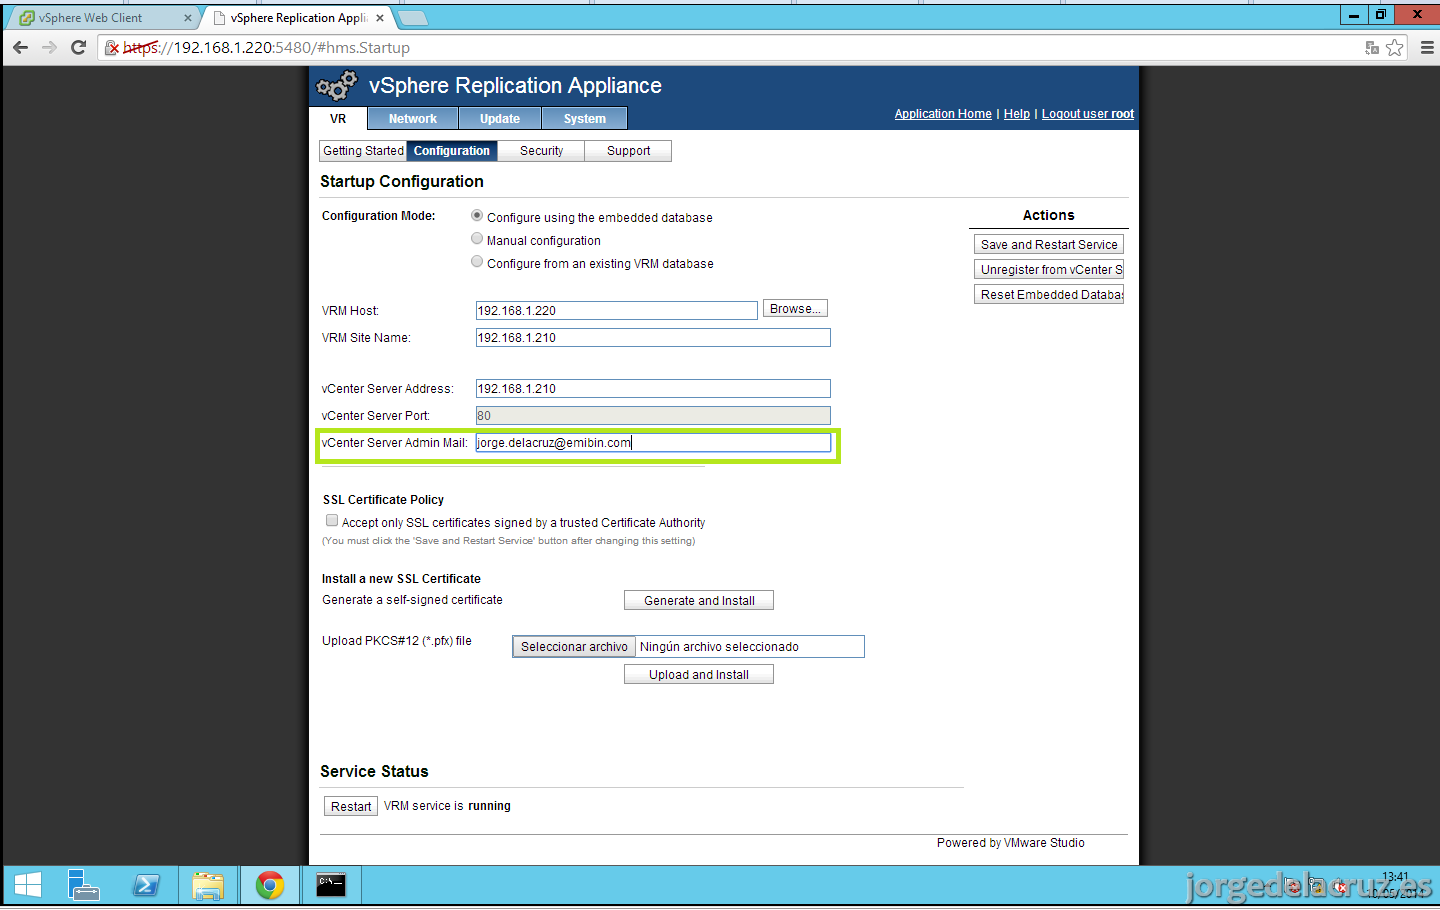1440x910 pixels.
Task: Open the Support subtab
Action: tap(628, 151)
